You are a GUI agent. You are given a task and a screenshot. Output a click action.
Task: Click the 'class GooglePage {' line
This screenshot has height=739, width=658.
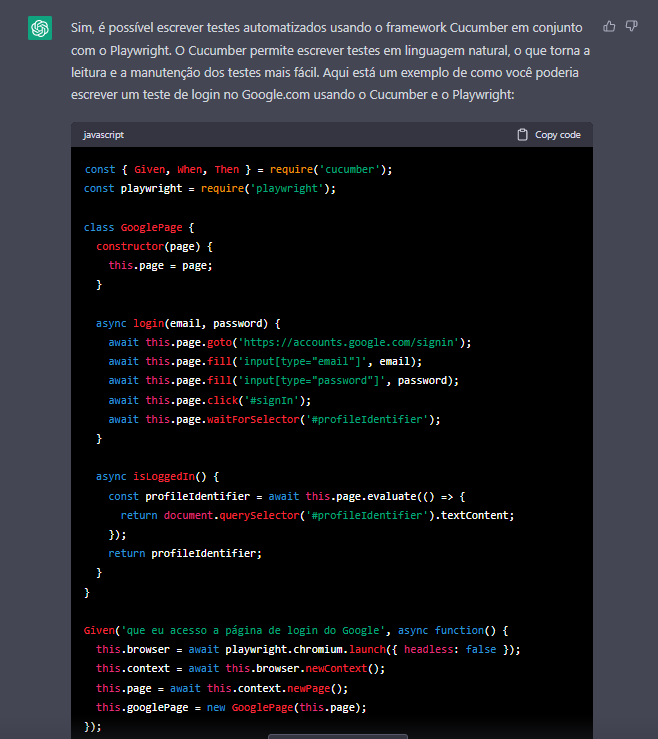[139, 227]
